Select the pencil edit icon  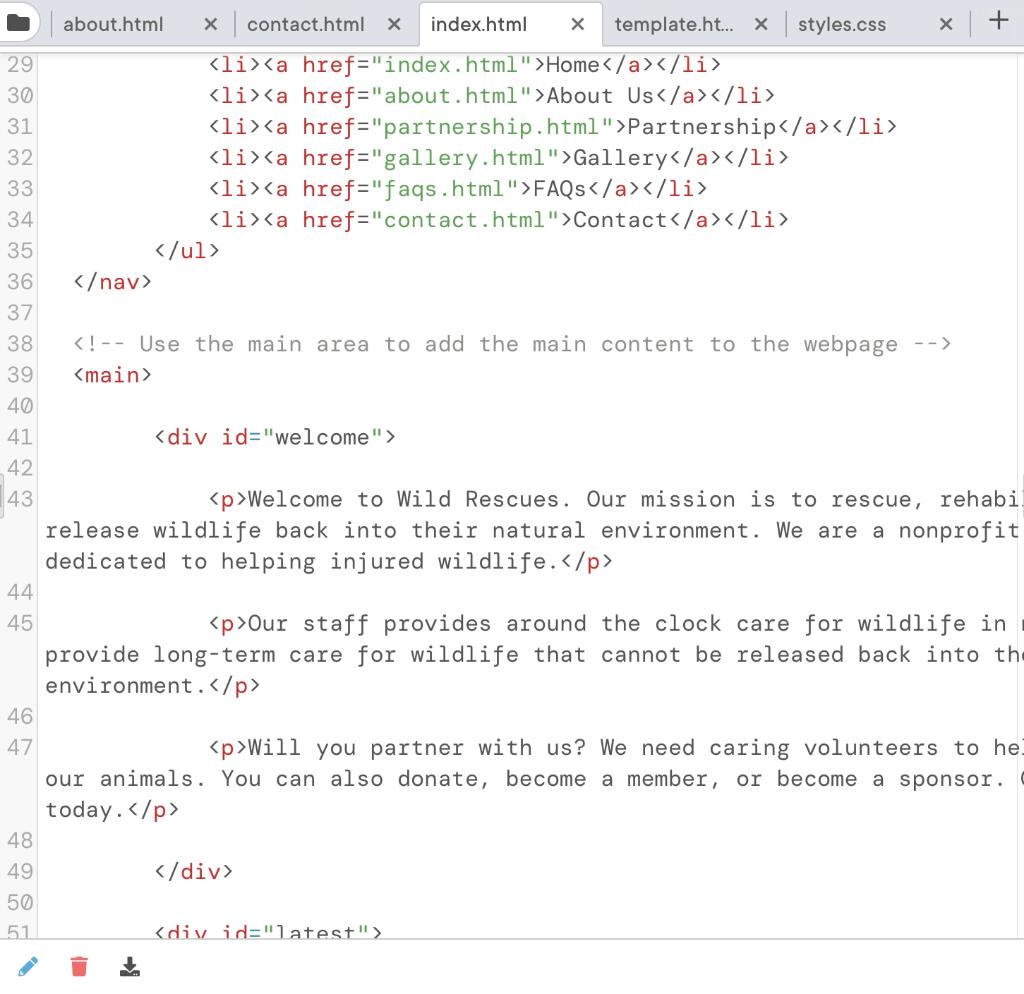[28, 966]
